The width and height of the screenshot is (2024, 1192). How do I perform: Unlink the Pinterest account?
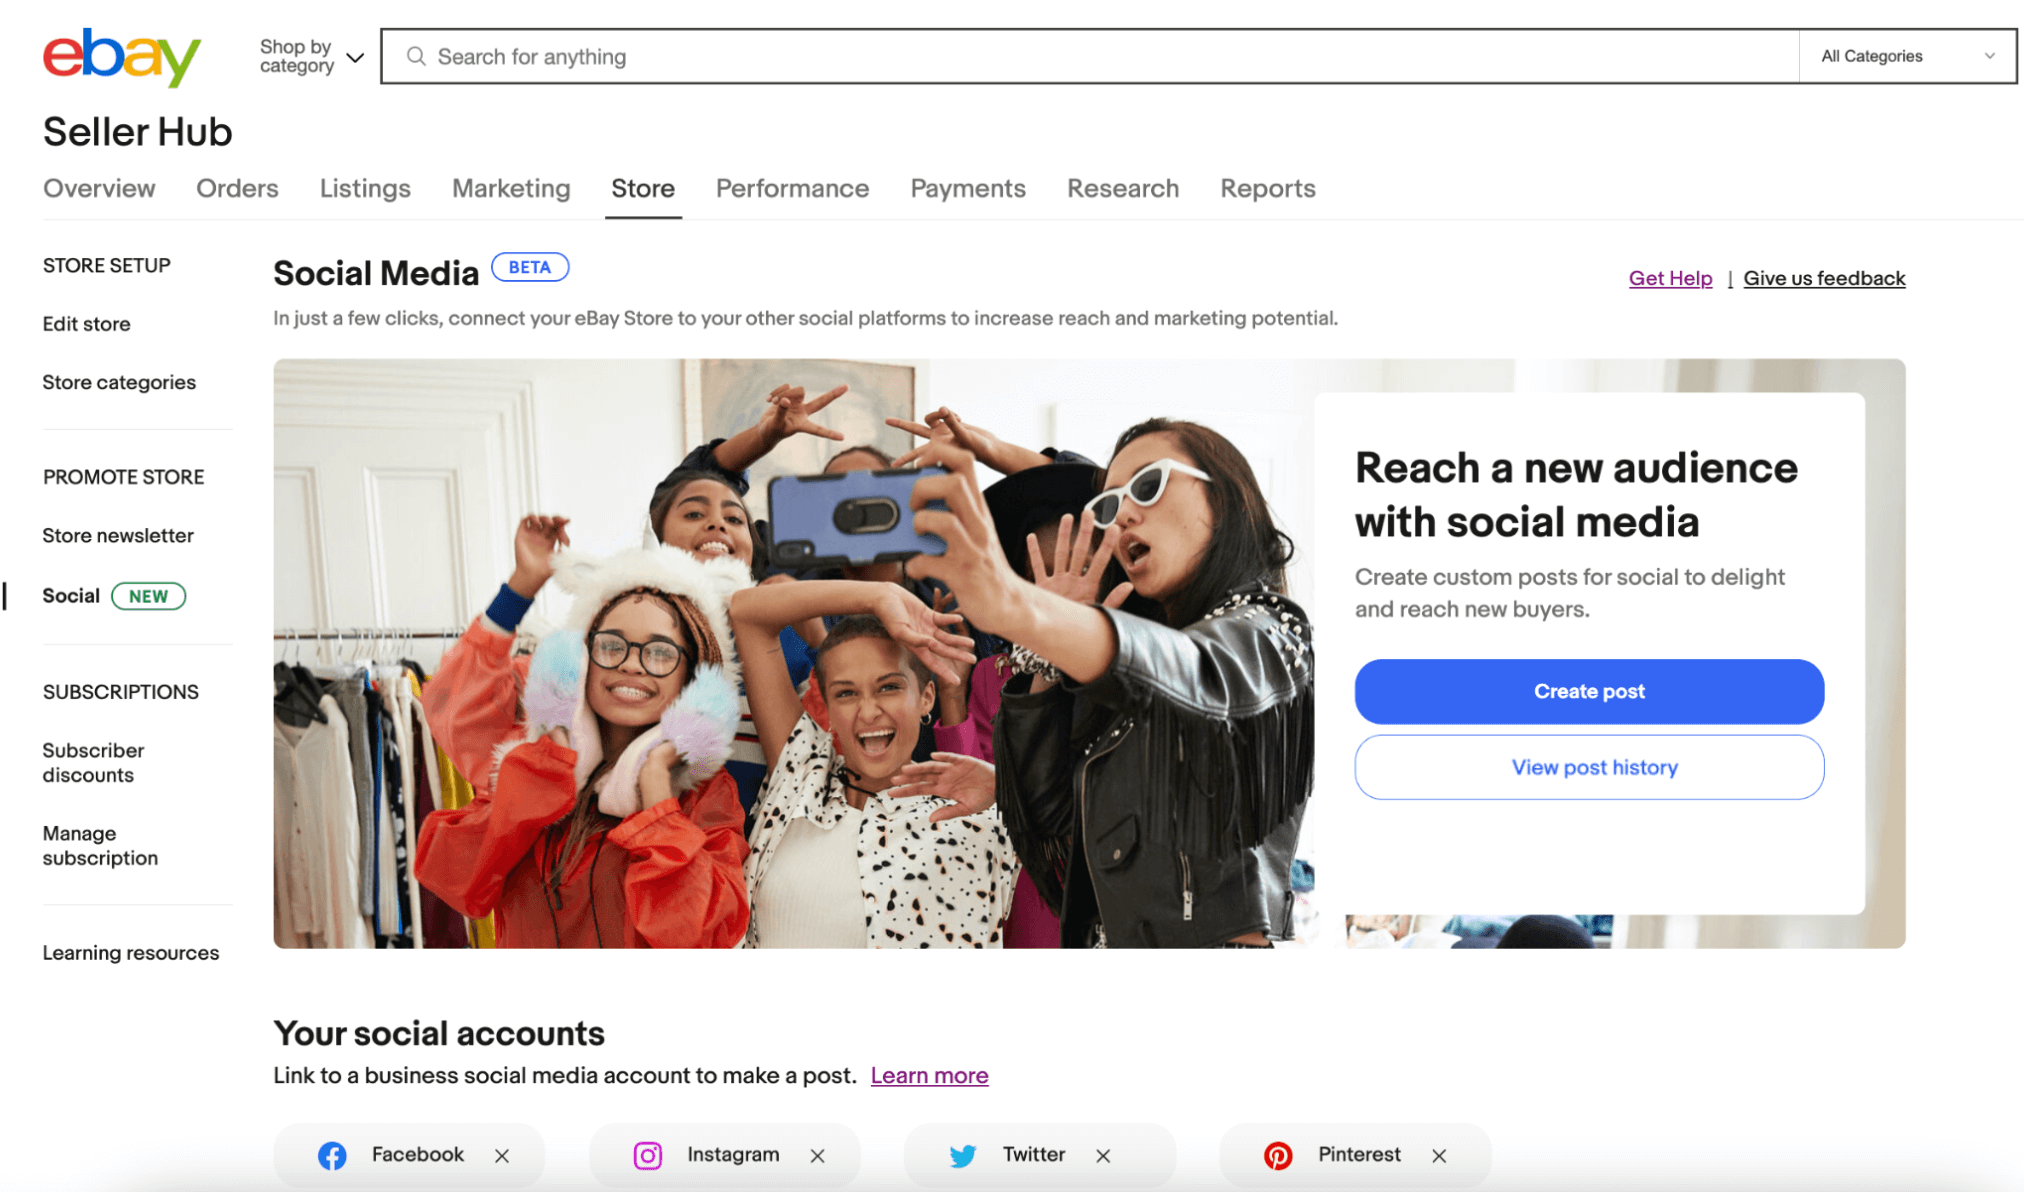(1439, 1155)
